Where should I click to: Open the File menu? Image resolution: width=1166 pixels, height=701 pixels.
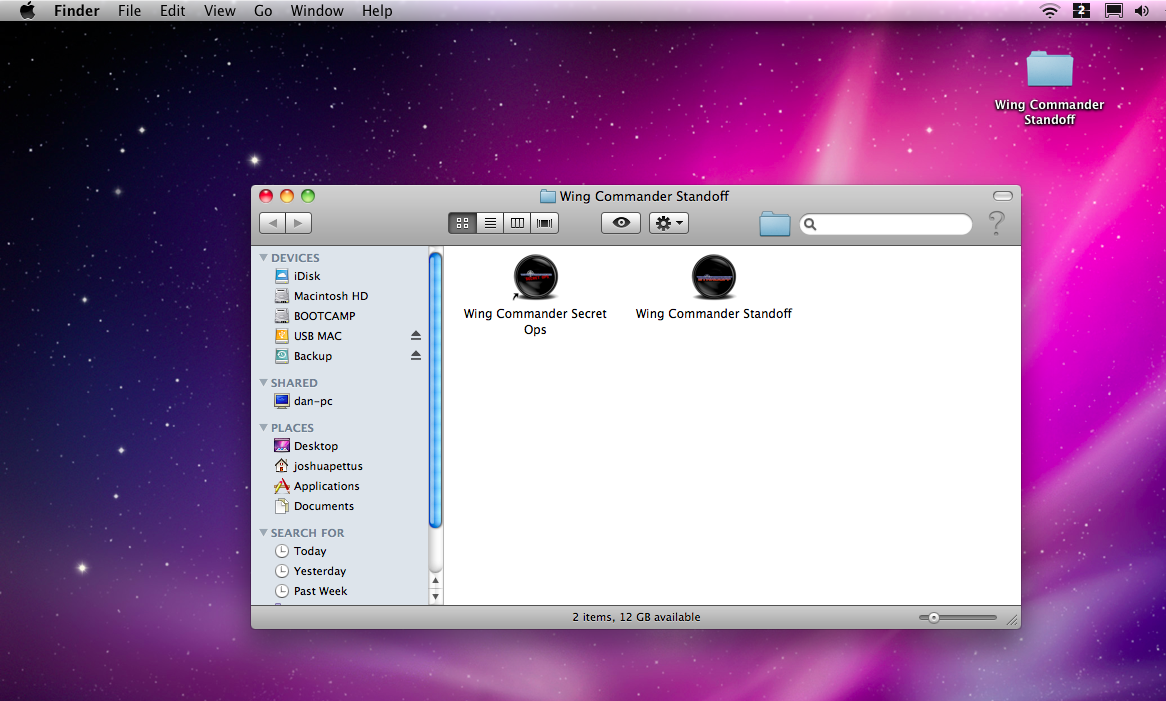(x=129, y=11)
